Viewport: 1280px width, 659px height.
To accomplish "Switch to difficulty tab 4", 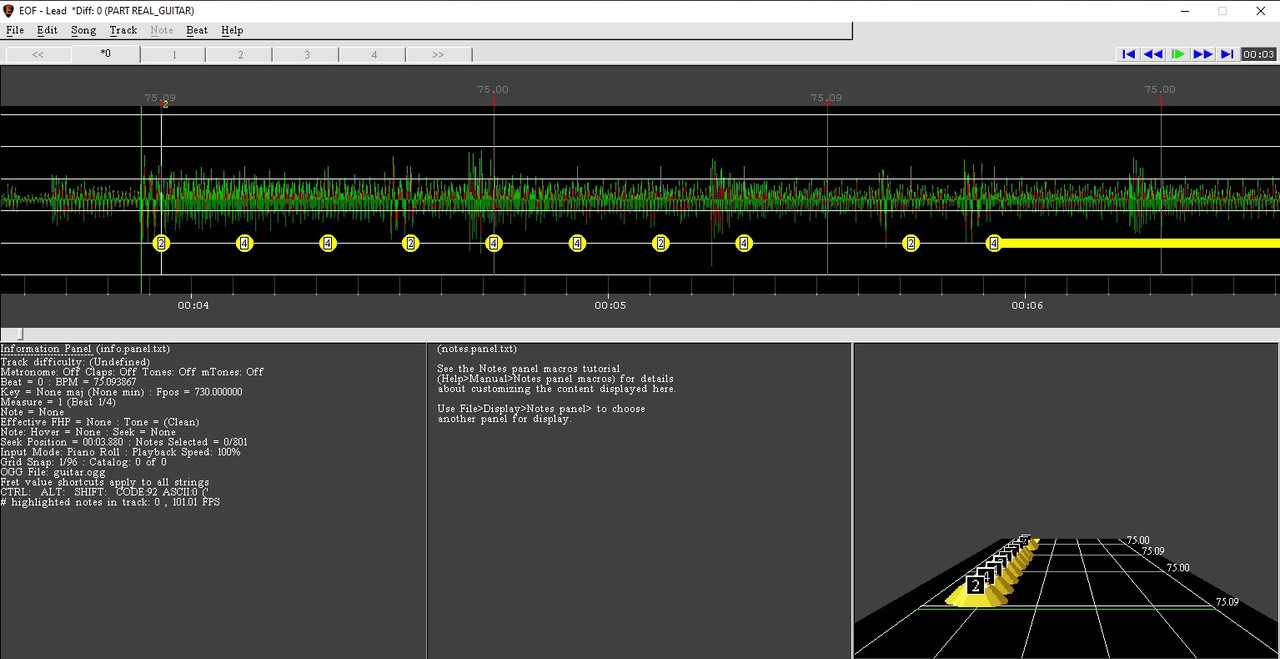I will coord(374,54).
